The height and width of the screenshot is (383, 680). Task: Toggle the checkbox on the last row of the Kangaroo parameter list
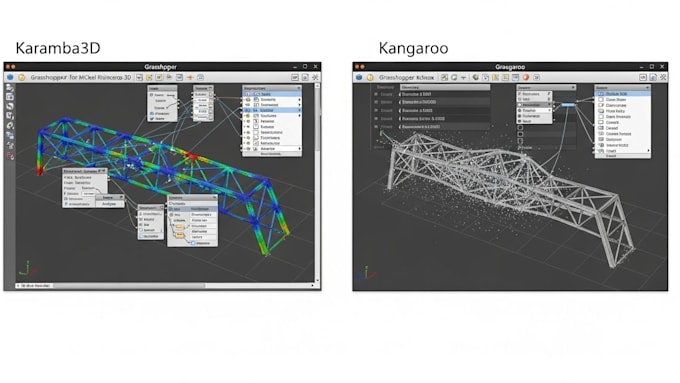(x=376, y=127)
